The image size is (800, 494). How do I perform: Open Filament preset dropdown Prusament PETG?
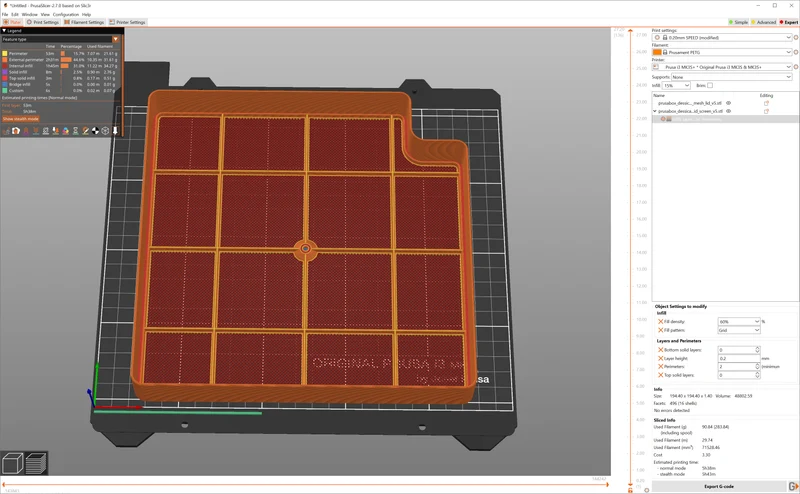722,52
